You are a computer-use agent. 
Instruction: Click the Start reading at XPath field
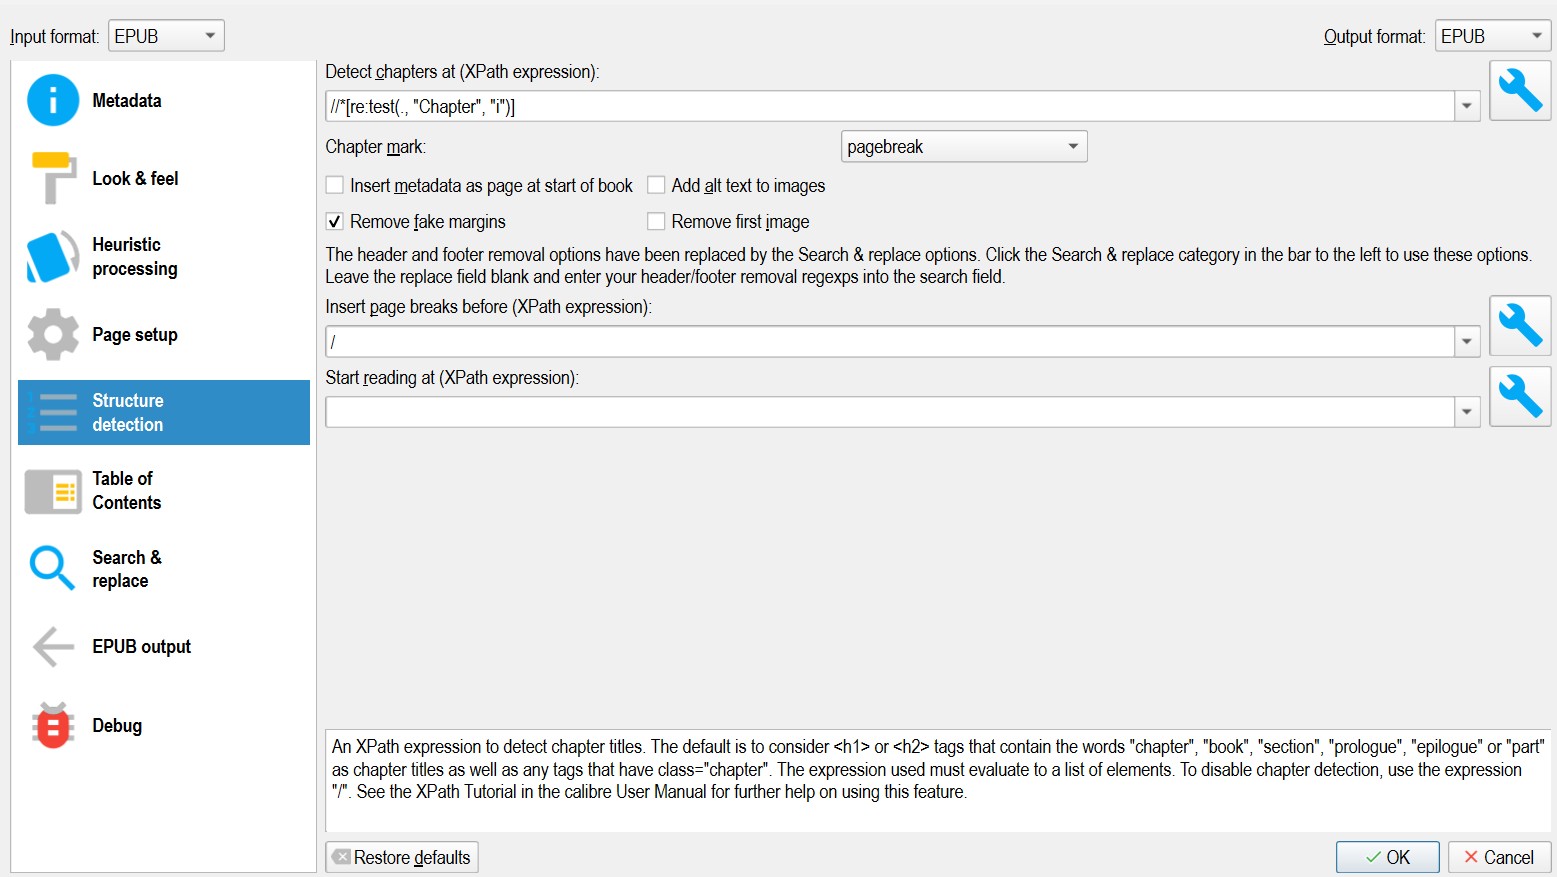pyautogui.click(x=889, y=412)
